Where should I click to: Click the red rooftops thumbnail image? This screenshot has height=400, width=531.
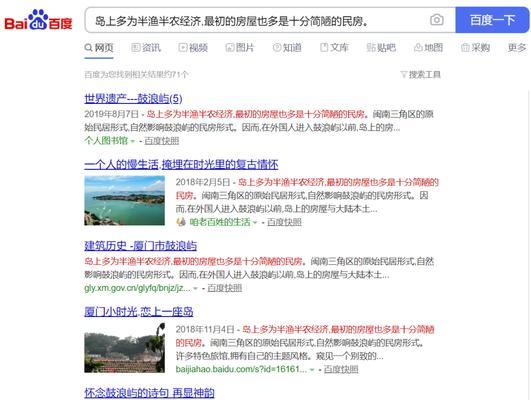coord(125,348)
